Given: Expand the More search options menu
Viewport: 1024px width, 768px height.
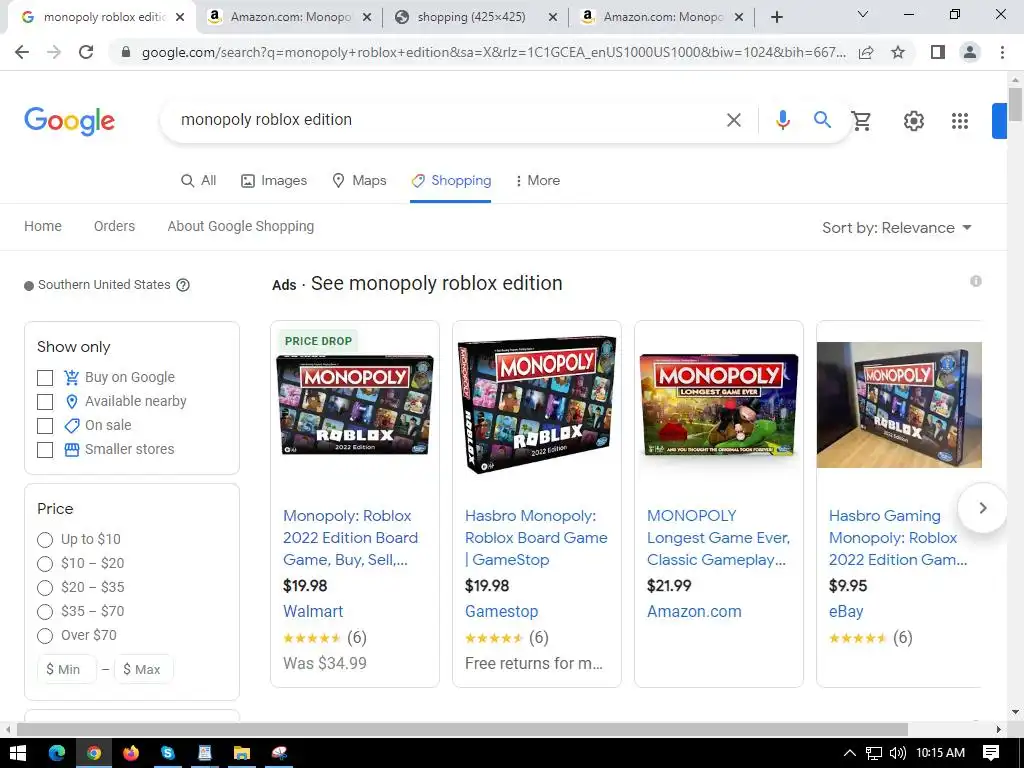Looking at the screenshot, I should pos(537,180).
